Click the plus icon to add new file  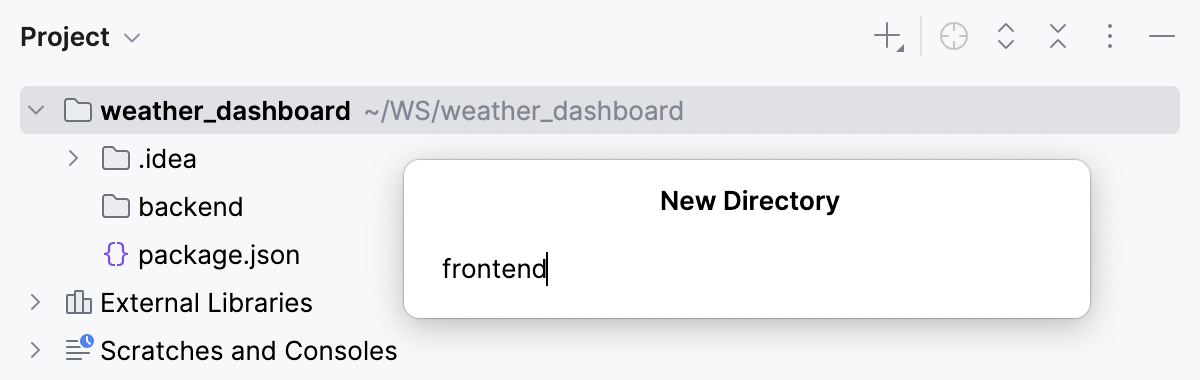click(x=888, y=38)
